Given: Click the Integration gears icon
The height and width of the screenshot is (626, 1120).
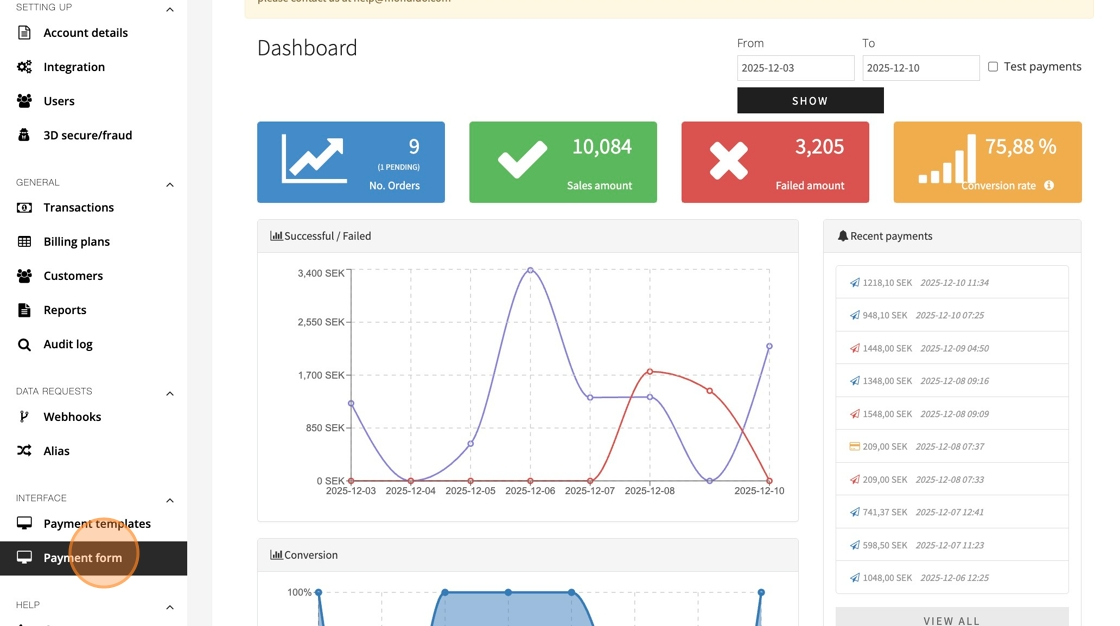Looking at the screenshot, I should (x=24, y=66).
